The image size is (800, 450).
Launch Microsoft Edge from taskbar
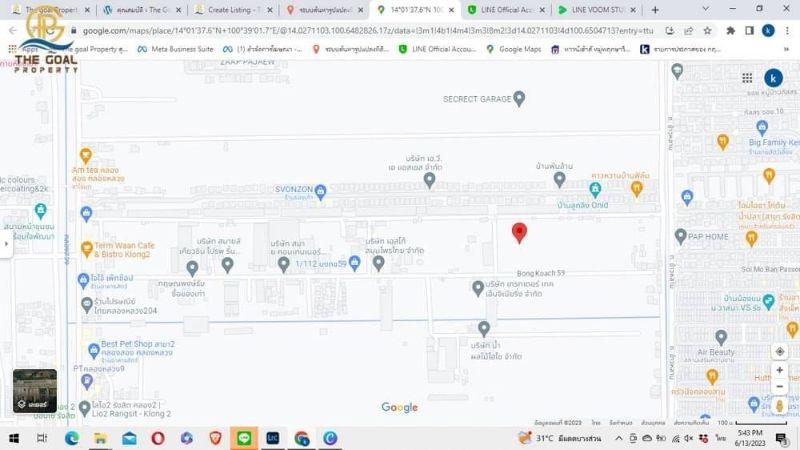72,438
